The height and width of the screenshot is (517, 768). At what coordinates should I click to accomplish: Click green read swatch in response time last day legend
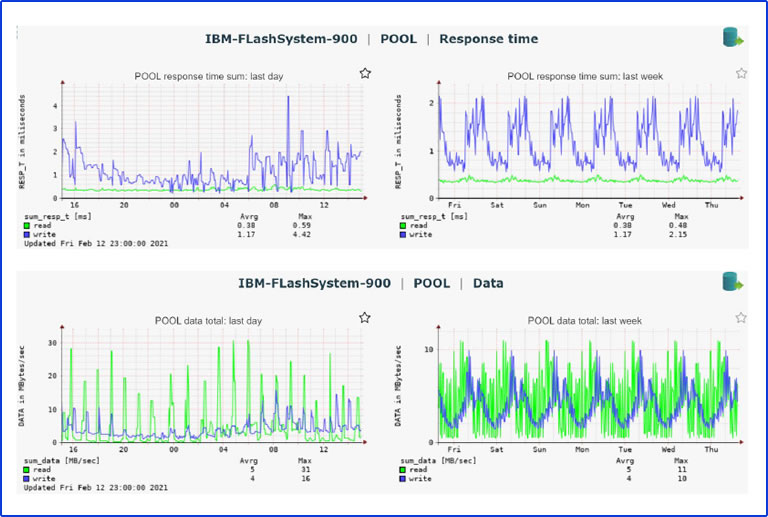pos(27,226)
